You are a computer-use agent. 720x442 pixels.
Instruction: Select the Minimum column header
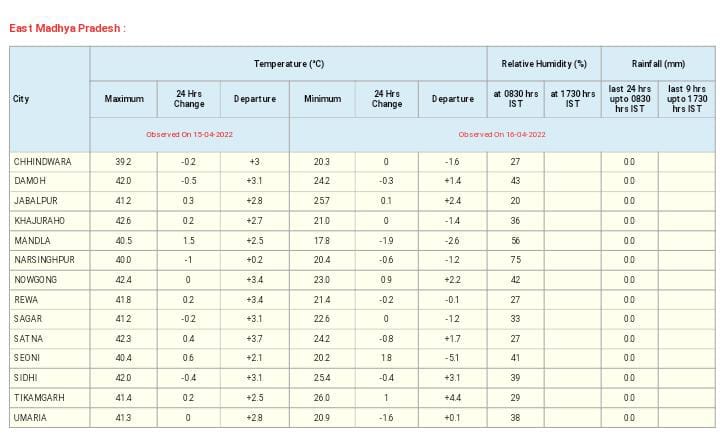(322, 99)
